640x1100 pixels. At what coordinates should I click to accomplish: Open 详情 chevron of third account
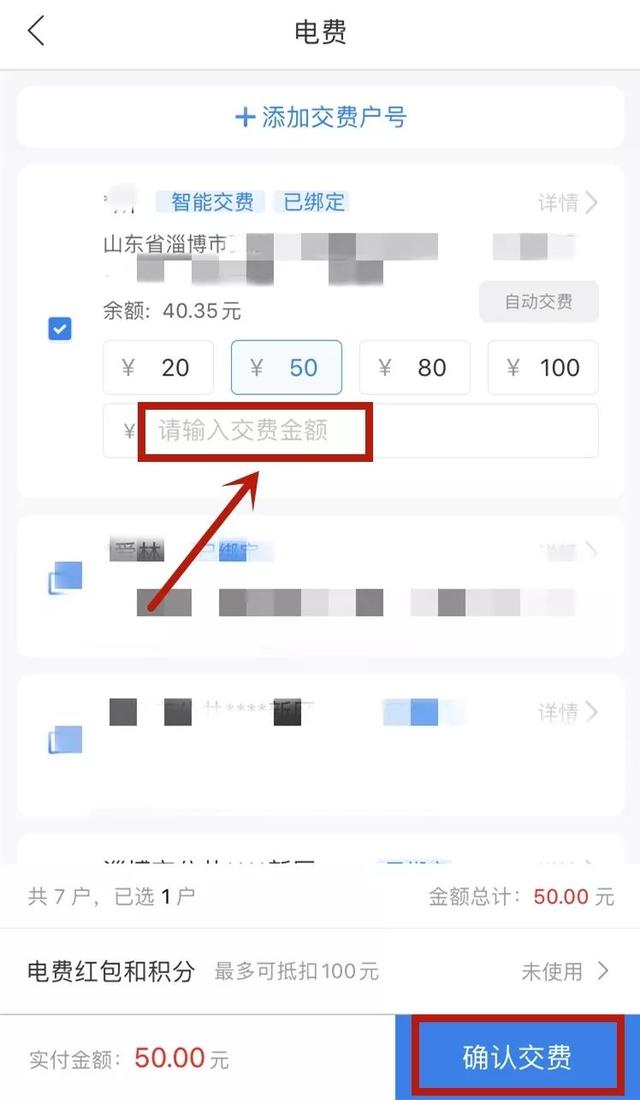[592, 712]
